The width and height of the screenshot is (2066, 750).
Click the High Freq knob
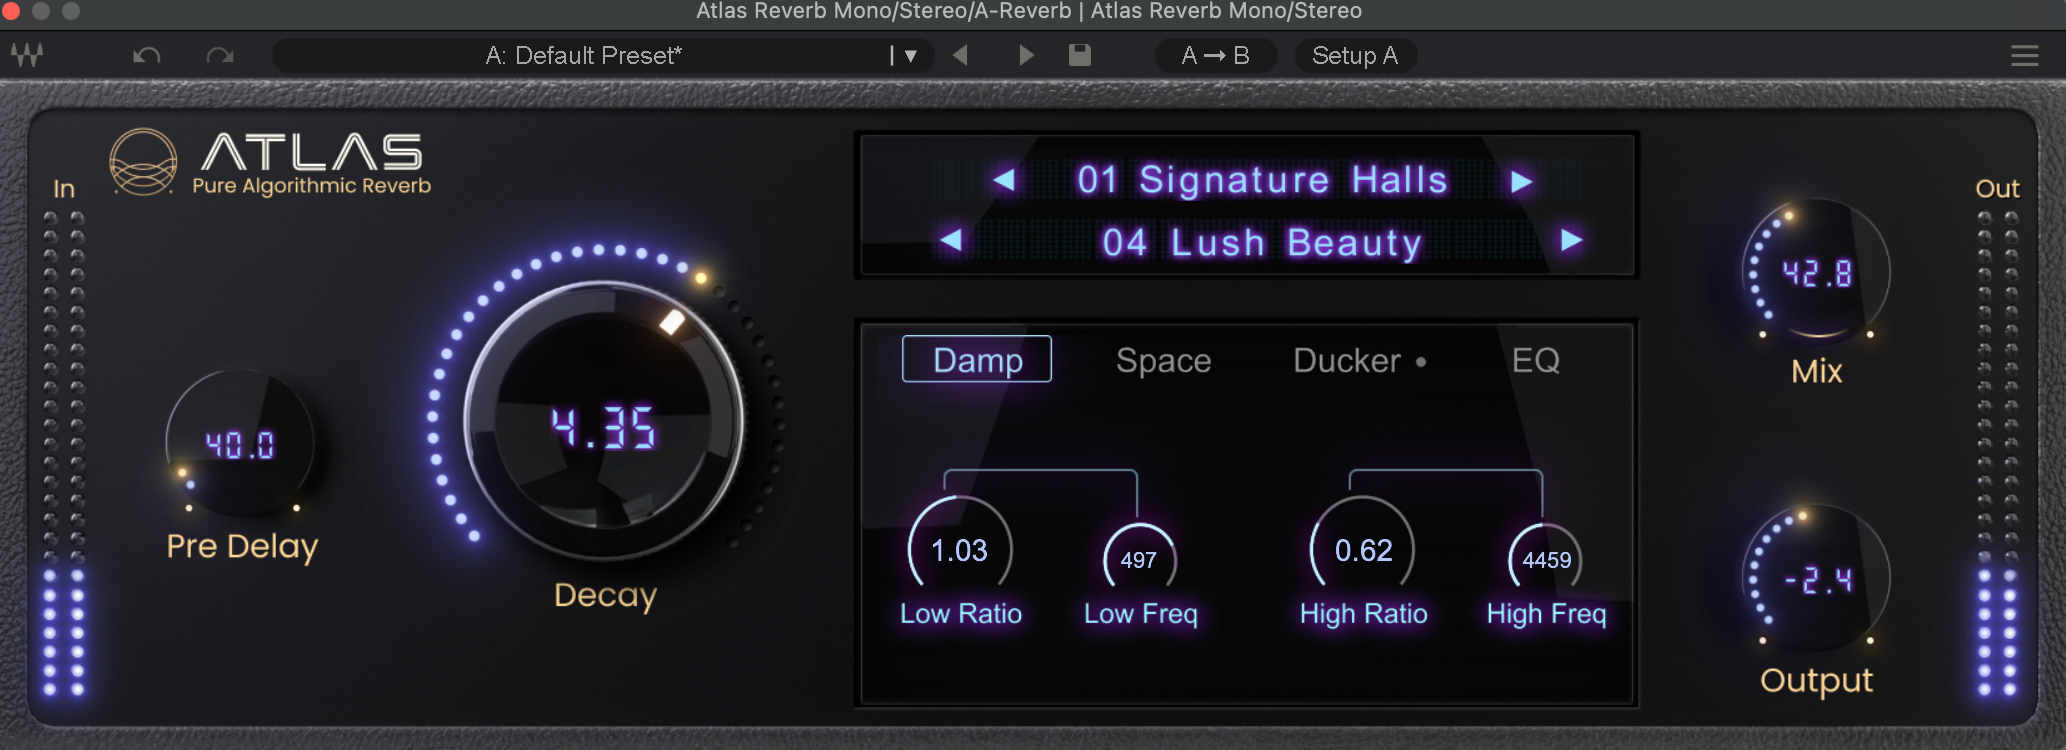point(1546,559)
